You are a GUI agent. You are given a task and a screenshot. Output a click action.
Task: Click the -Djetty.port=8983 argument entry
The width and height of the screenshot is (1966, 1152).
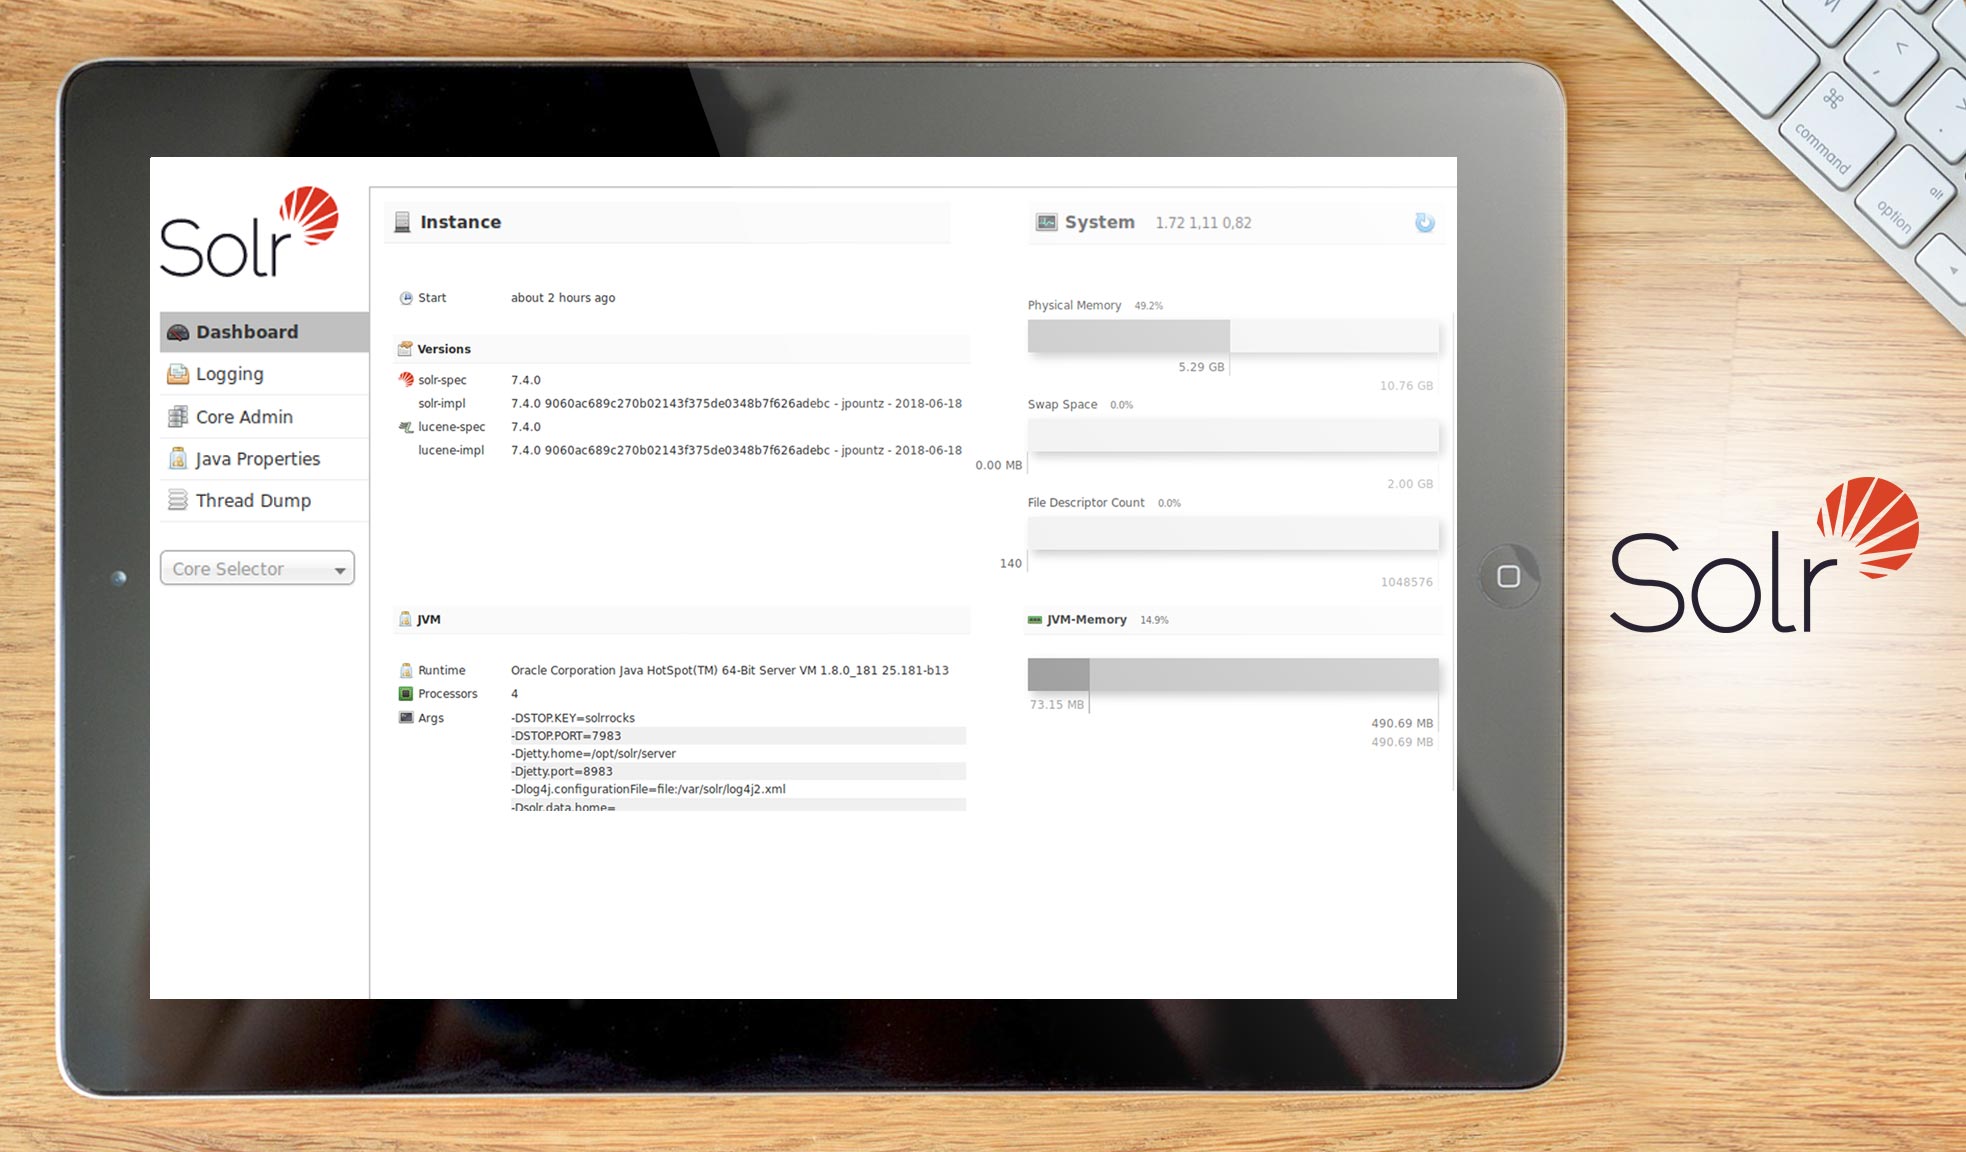pyautogui.click(x=562, y=771)
